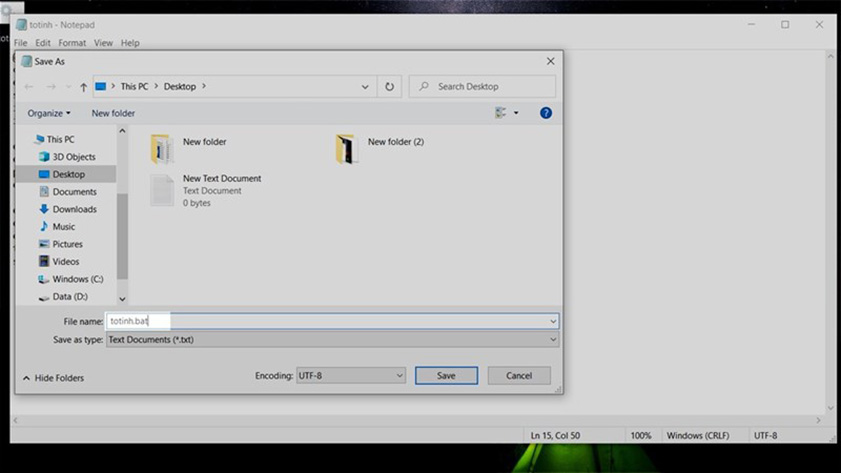Screen dimensions: 841x473
Task: Expand the Save as type dropdown
Action: 332,340
